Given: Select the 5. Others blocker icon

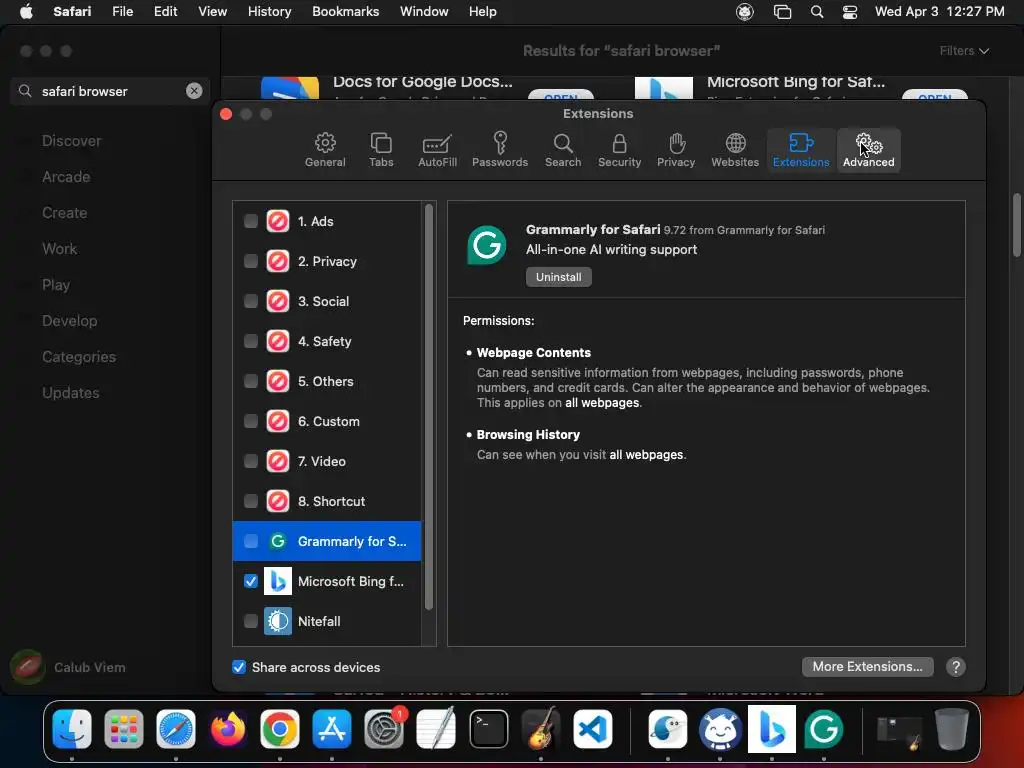Looking at the screenshot, I should pyautogui.click(x=278, y=381).
